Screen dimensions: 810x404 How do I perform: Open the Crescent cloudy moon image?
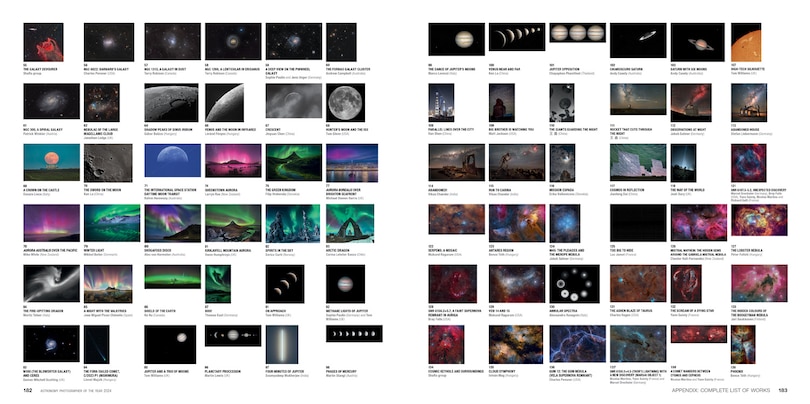pos(294,101)
